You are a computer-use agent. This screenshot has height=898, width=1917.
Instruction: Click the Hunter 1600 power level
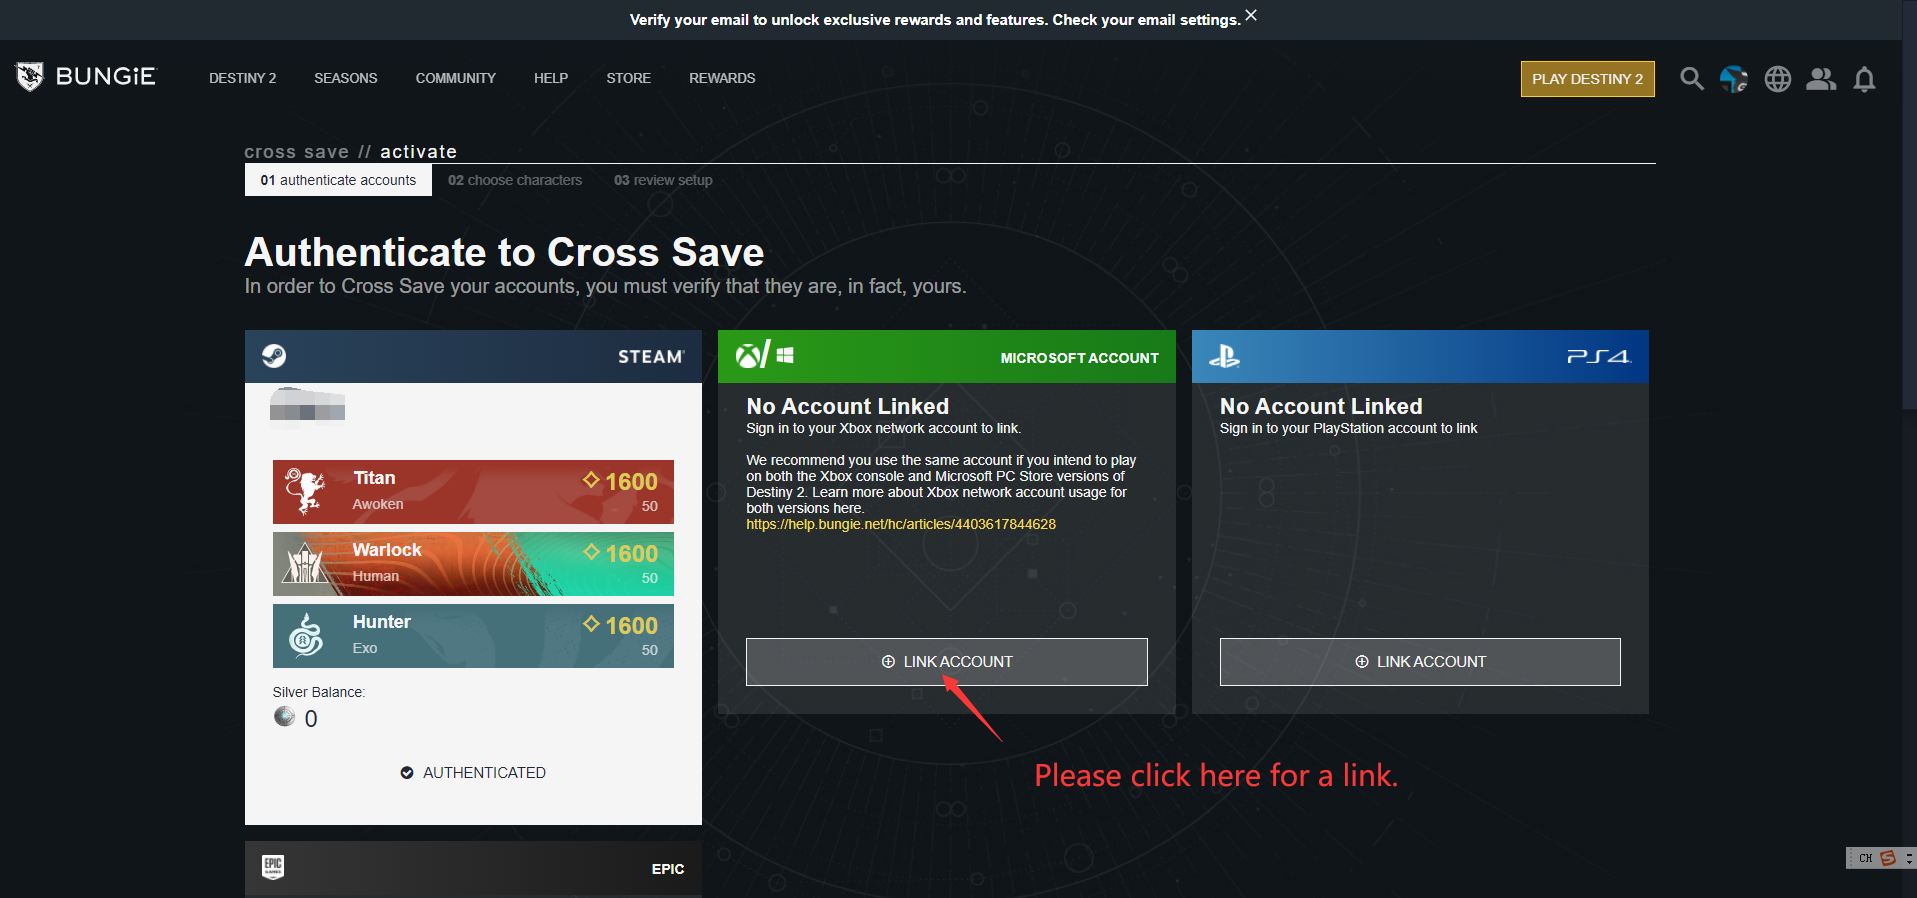coord(621,625)
